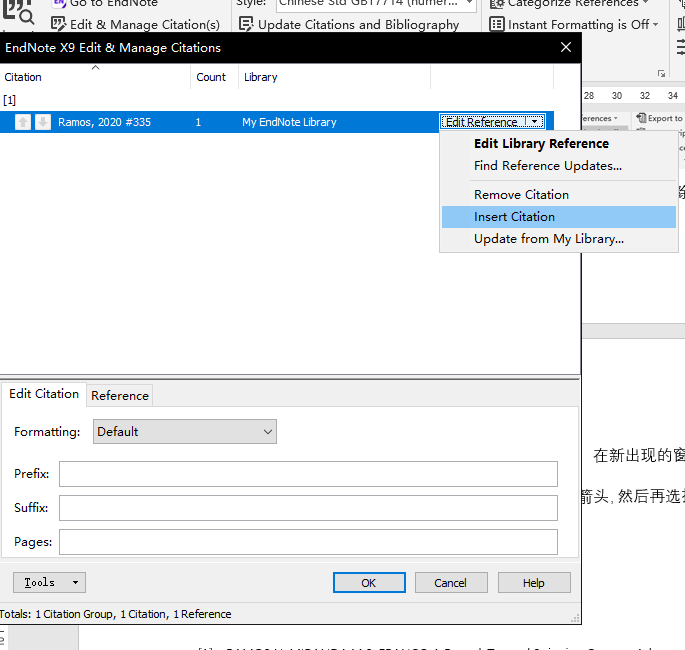Open the Formatting Default combo box
This screenshot has height=650, width=685.
point(185,432)
